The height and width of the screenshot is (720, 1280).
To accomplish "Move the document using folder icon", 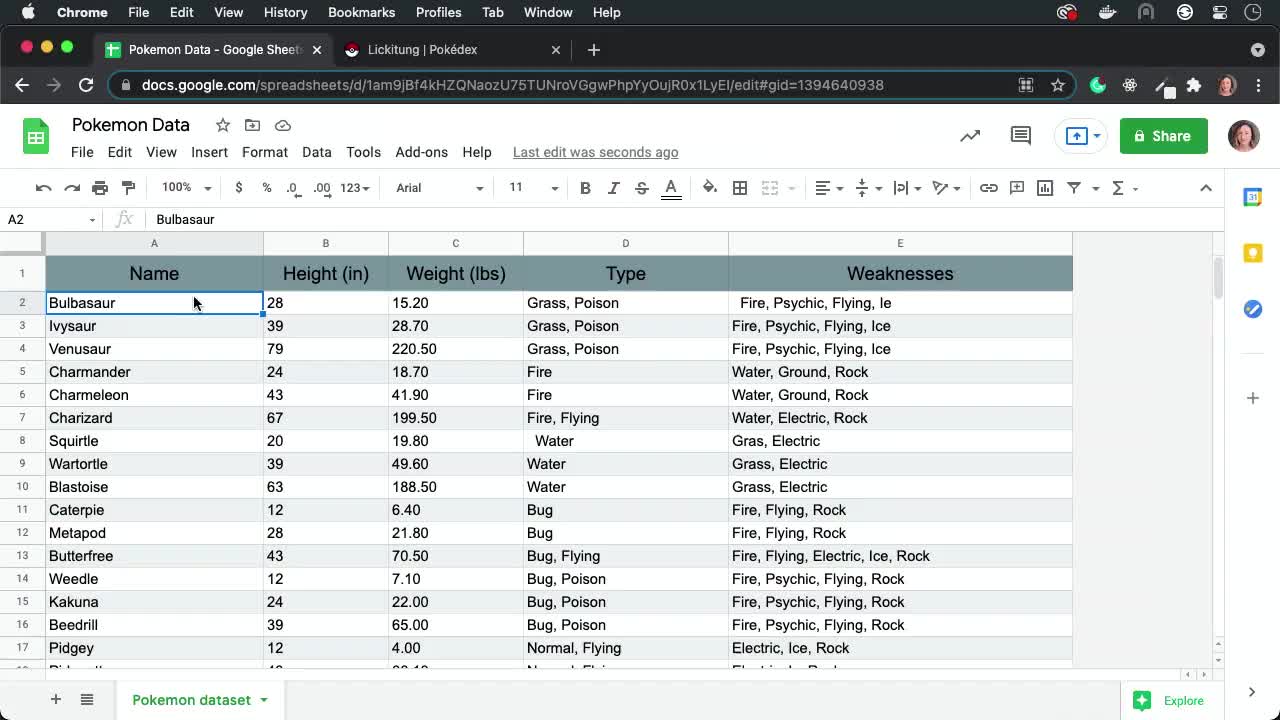I will click(x=252, y=125).
